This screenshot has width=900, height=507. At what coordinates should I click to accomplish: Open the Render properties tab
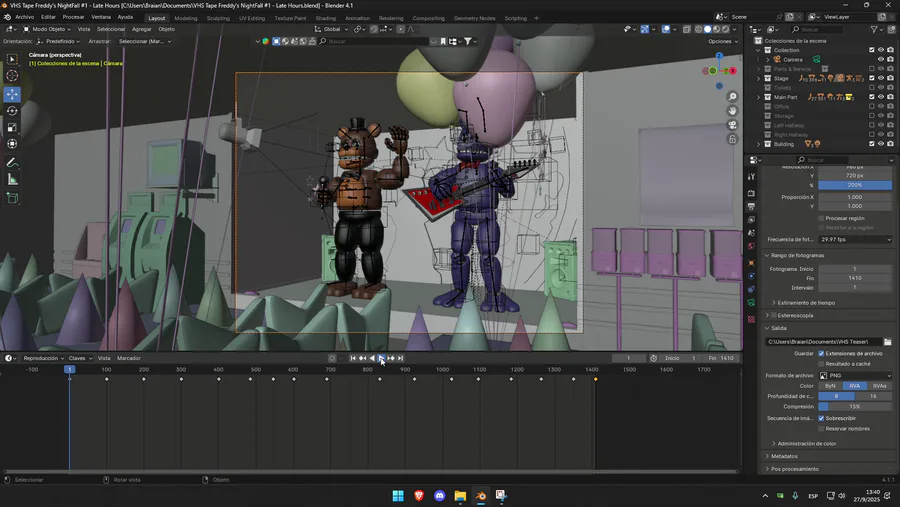tap(751, 193)
